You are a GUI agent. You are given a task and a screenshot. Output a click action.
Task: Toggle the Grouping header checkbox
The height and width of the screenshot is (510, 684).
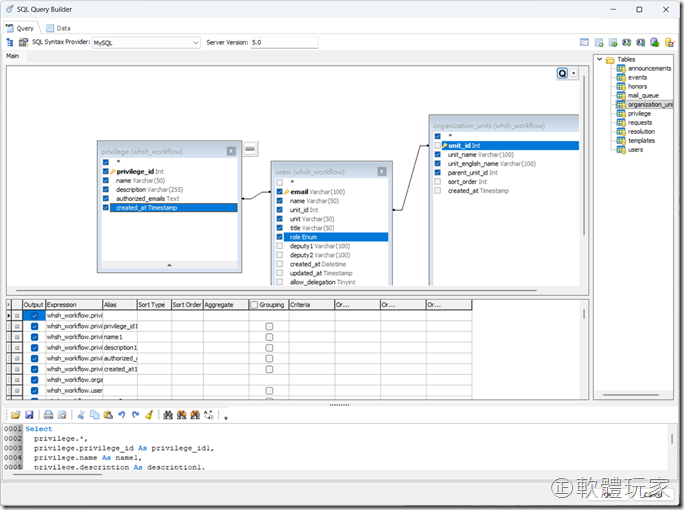(254, 305)
